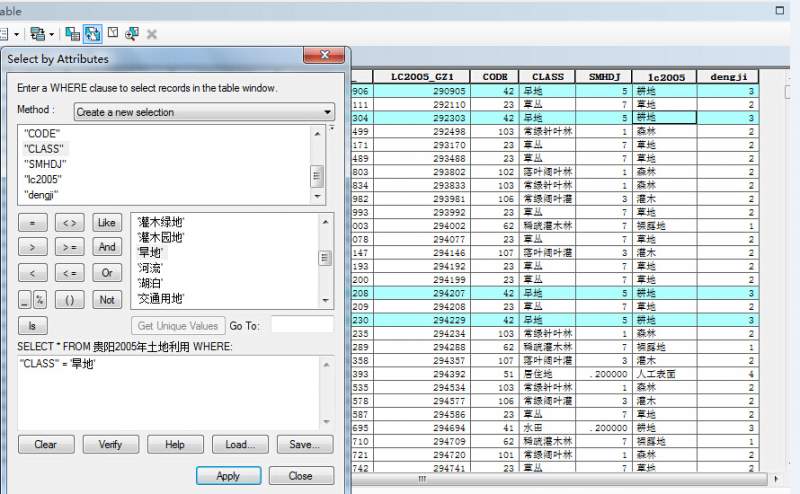Clear the query expression
The height and width of the screenshot is (494, 800).
46,444
